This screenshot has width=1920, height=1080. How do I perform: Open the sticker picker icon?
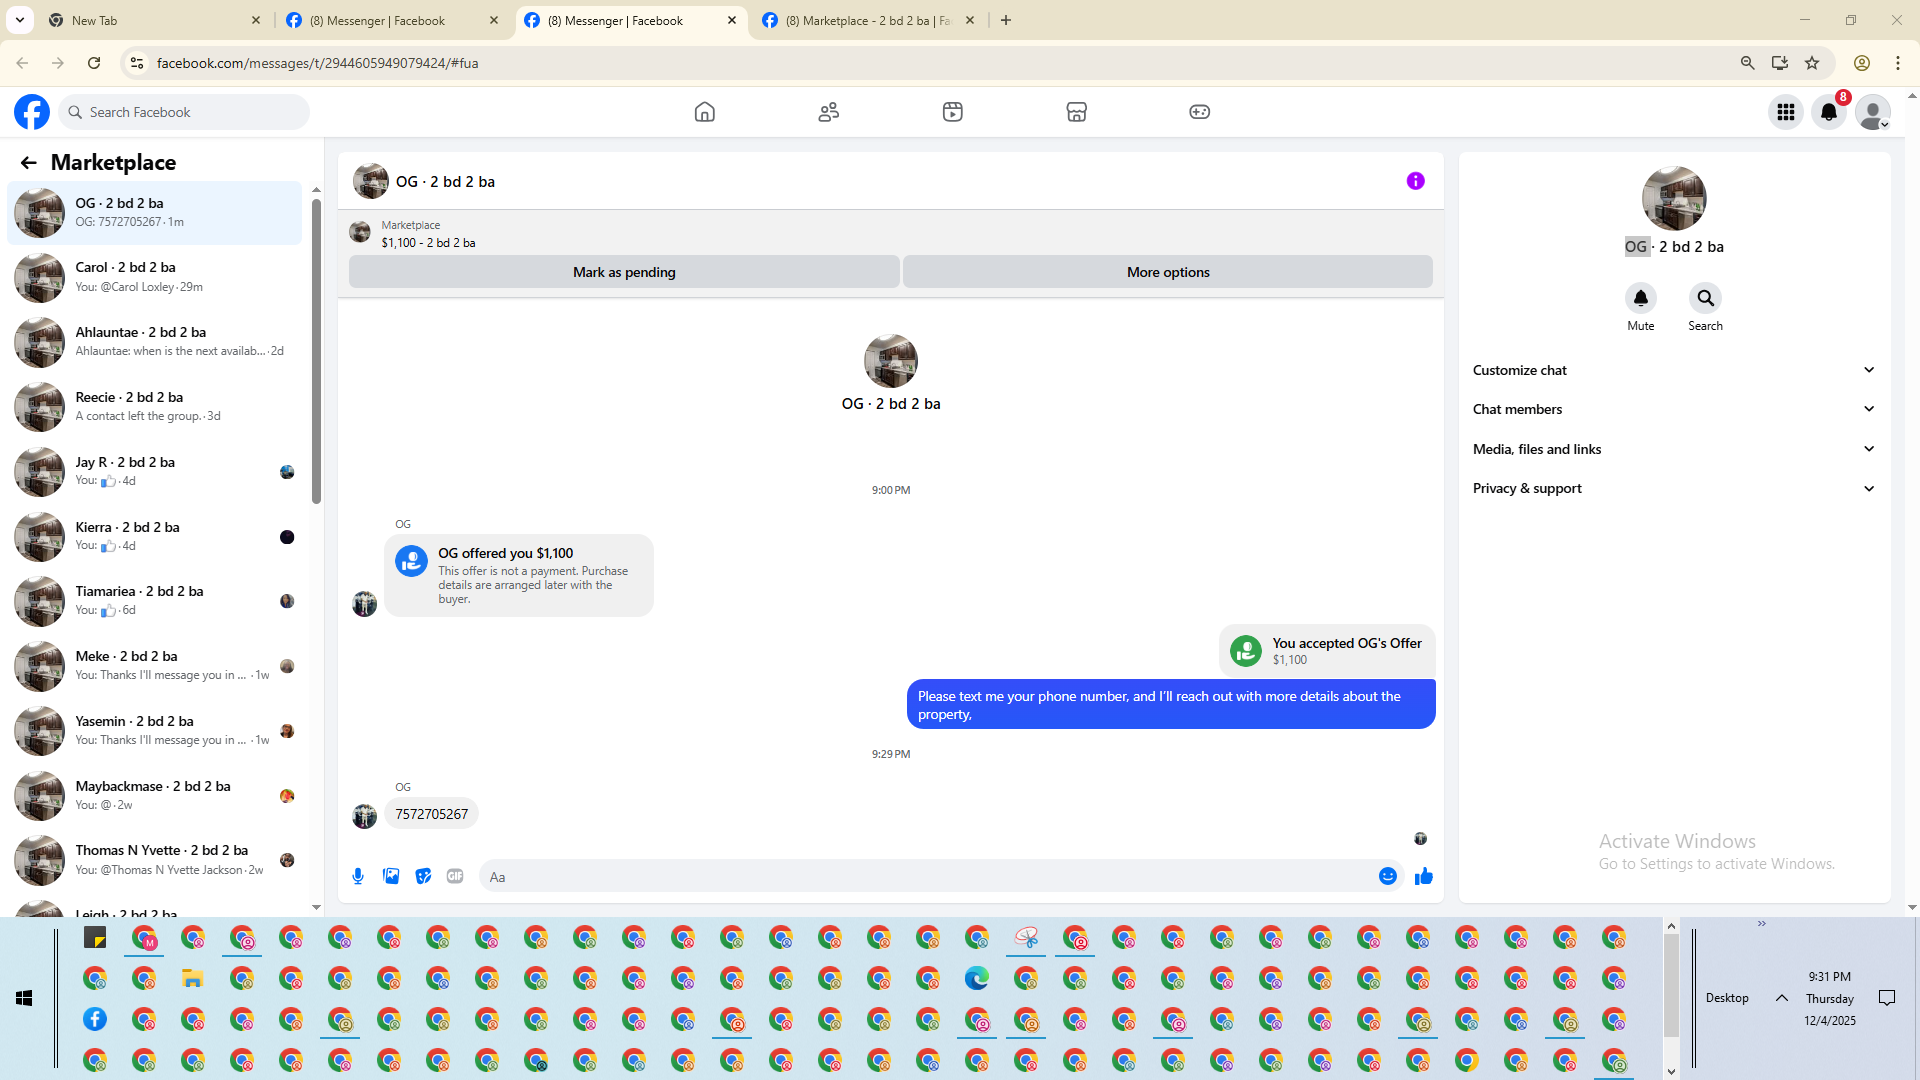[423, 877]
